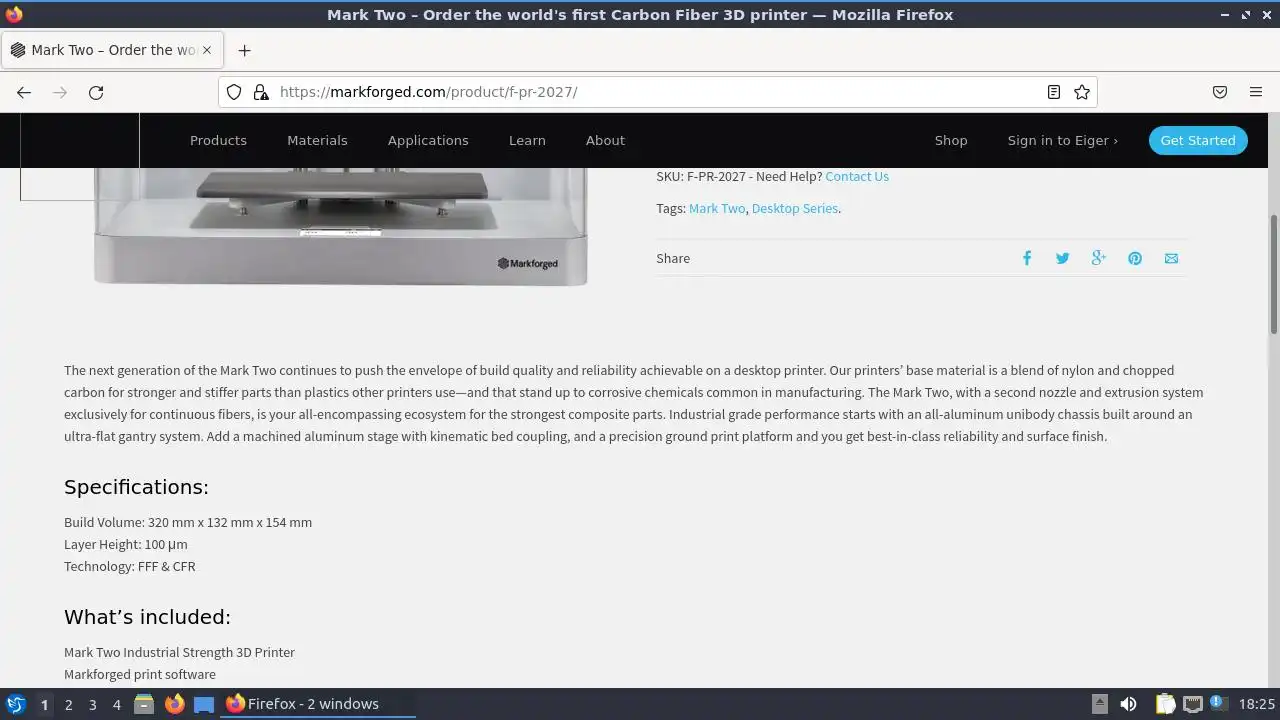This screenshot has height=720, width=1280.
Task: Click the What's included heading
Action: [x=147, y=617]
